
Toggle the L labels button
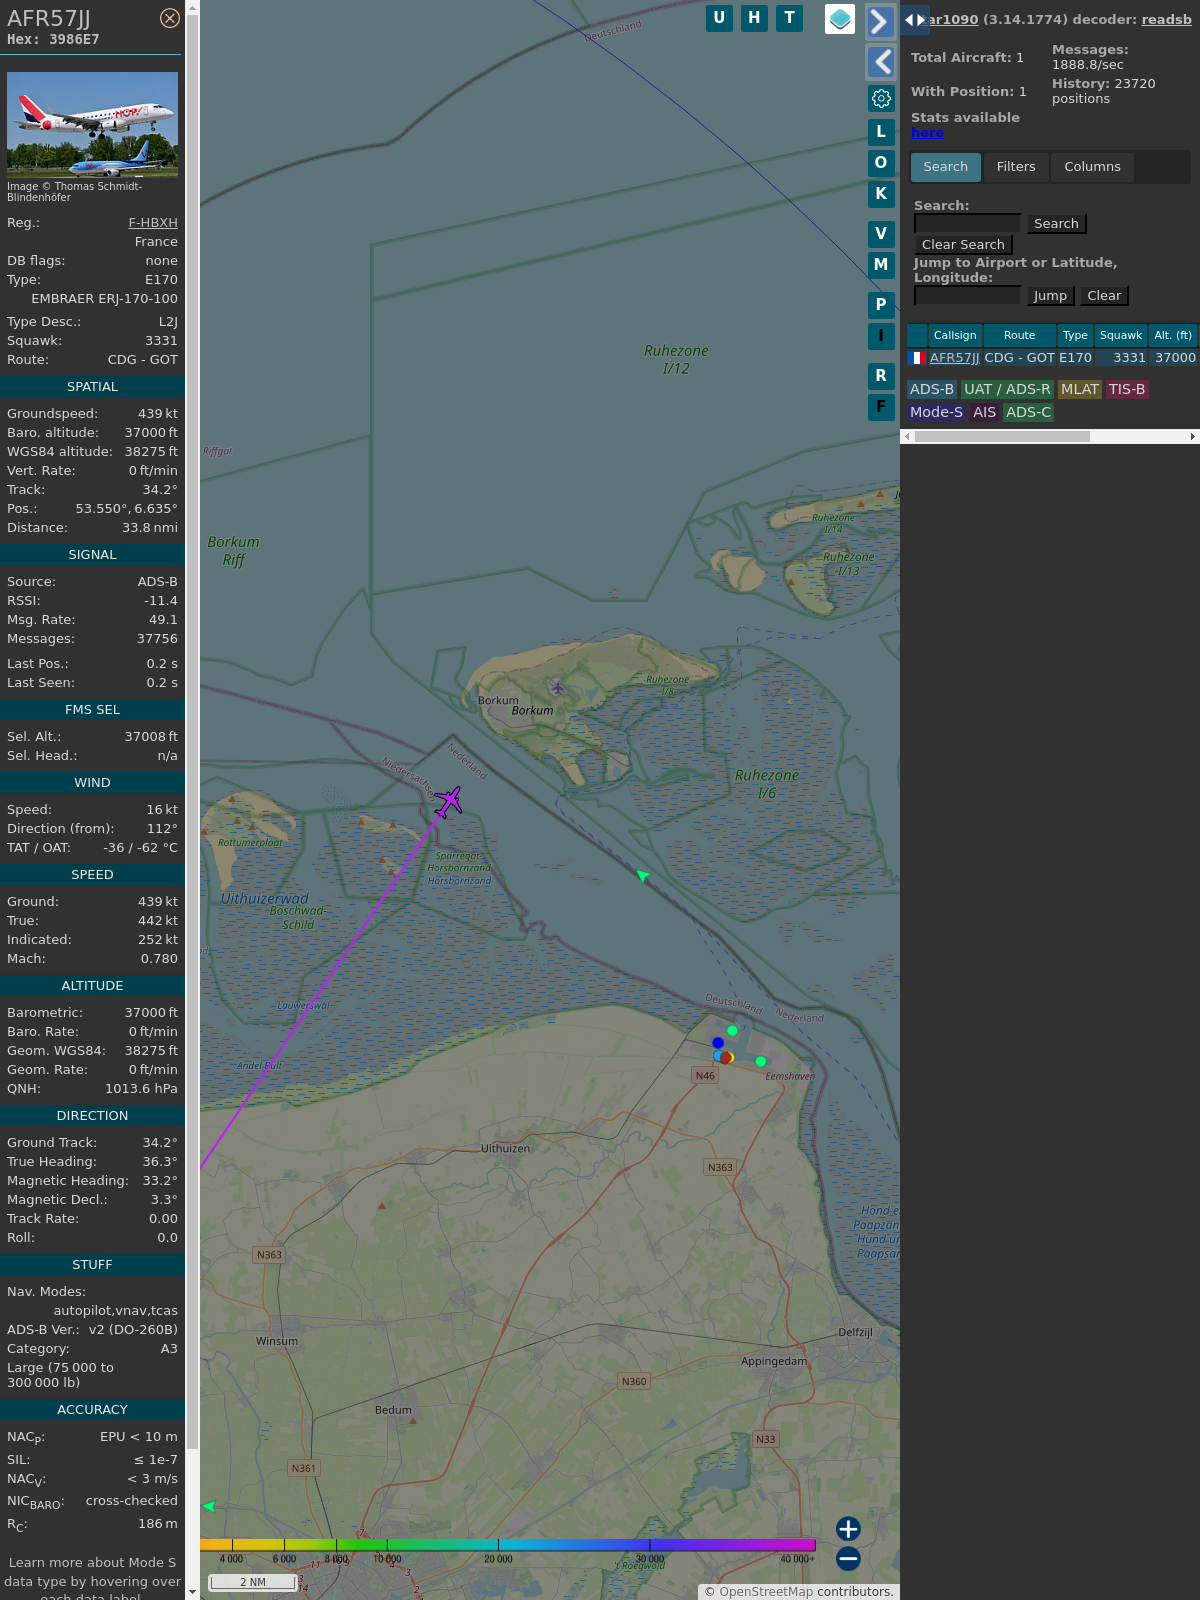tap(881, 131)
